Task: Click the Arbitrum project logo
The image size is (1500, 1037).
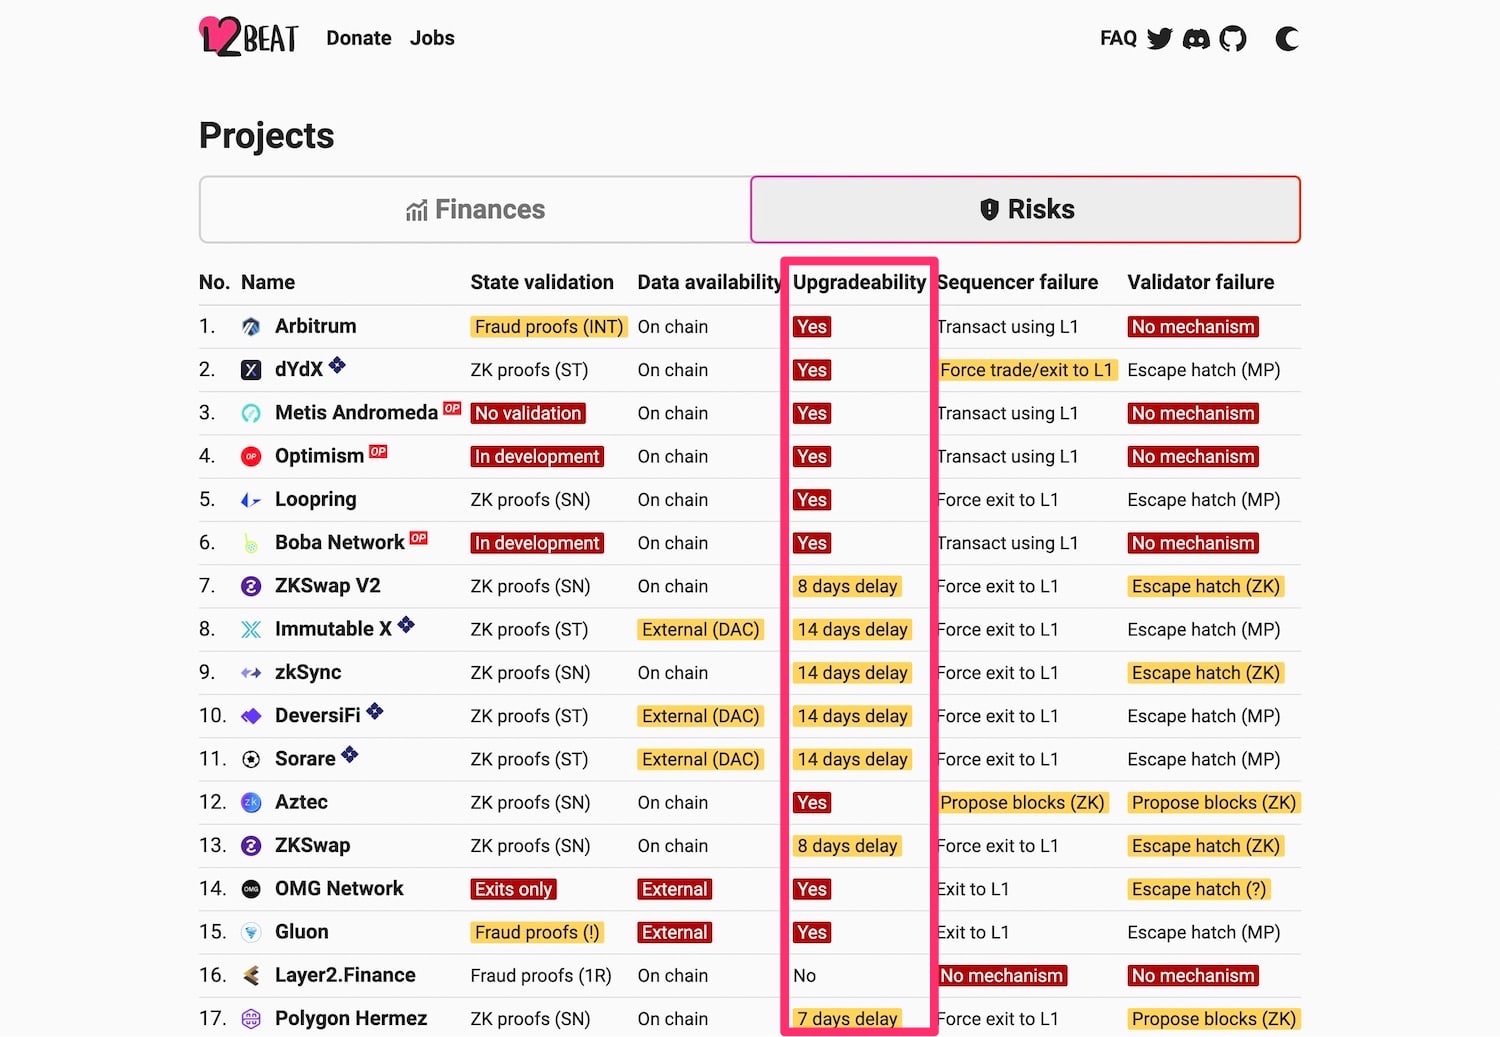Action: [251, 327]
